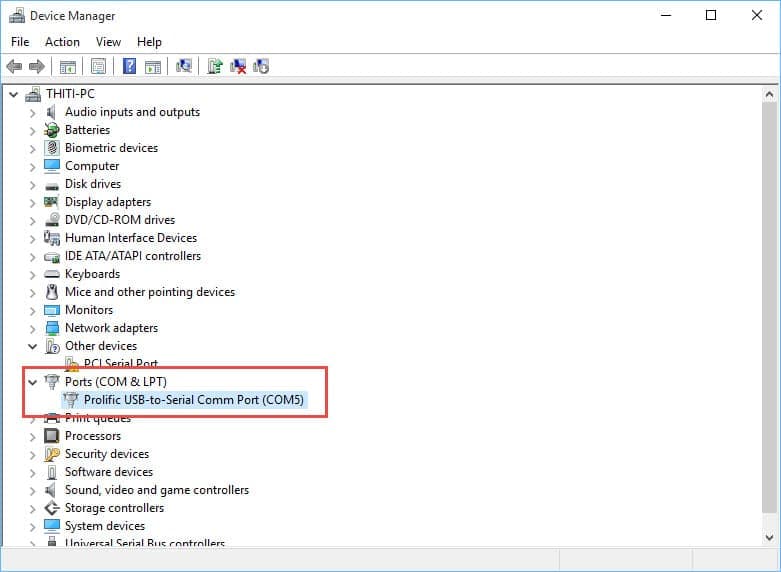Click the blue Help toolbar icon
This screenshot has width=781, height=572.
[129, 67]
